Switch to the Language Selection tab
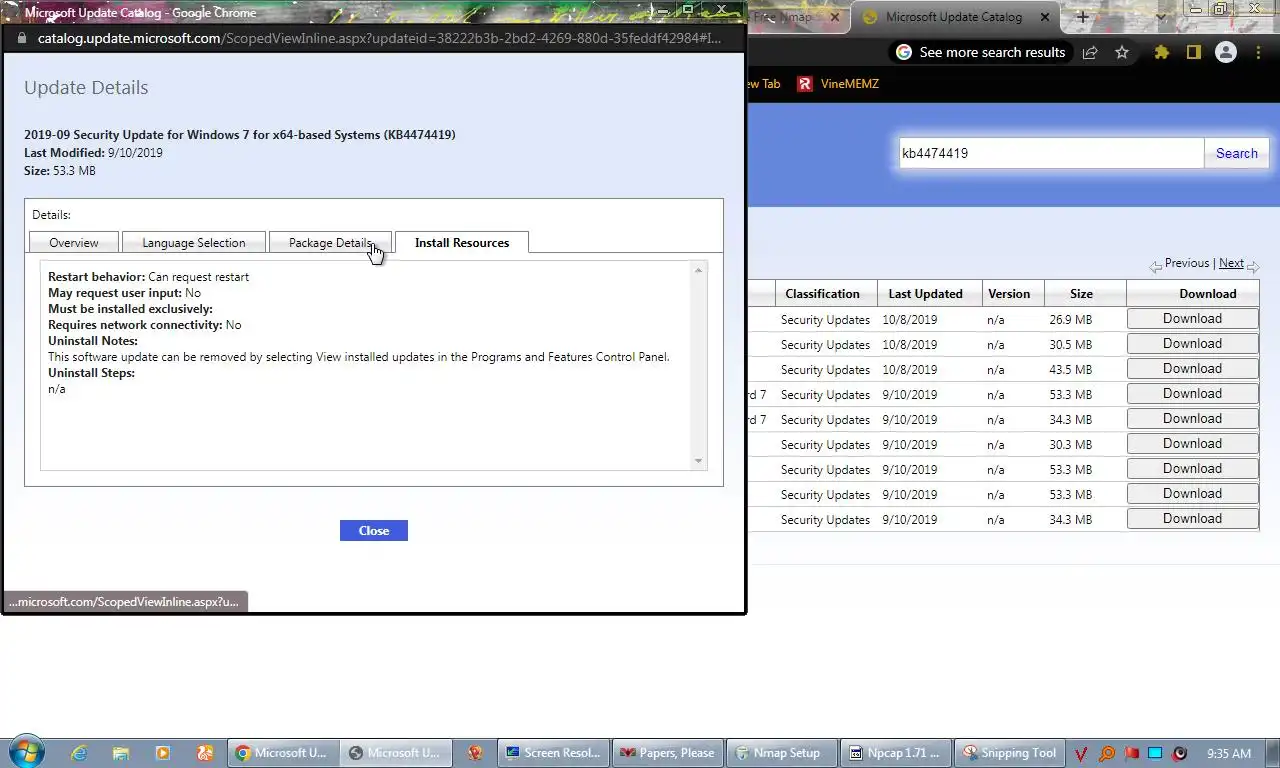The width and height of the screenshot is (1280, 768). (x=194, y=242)
